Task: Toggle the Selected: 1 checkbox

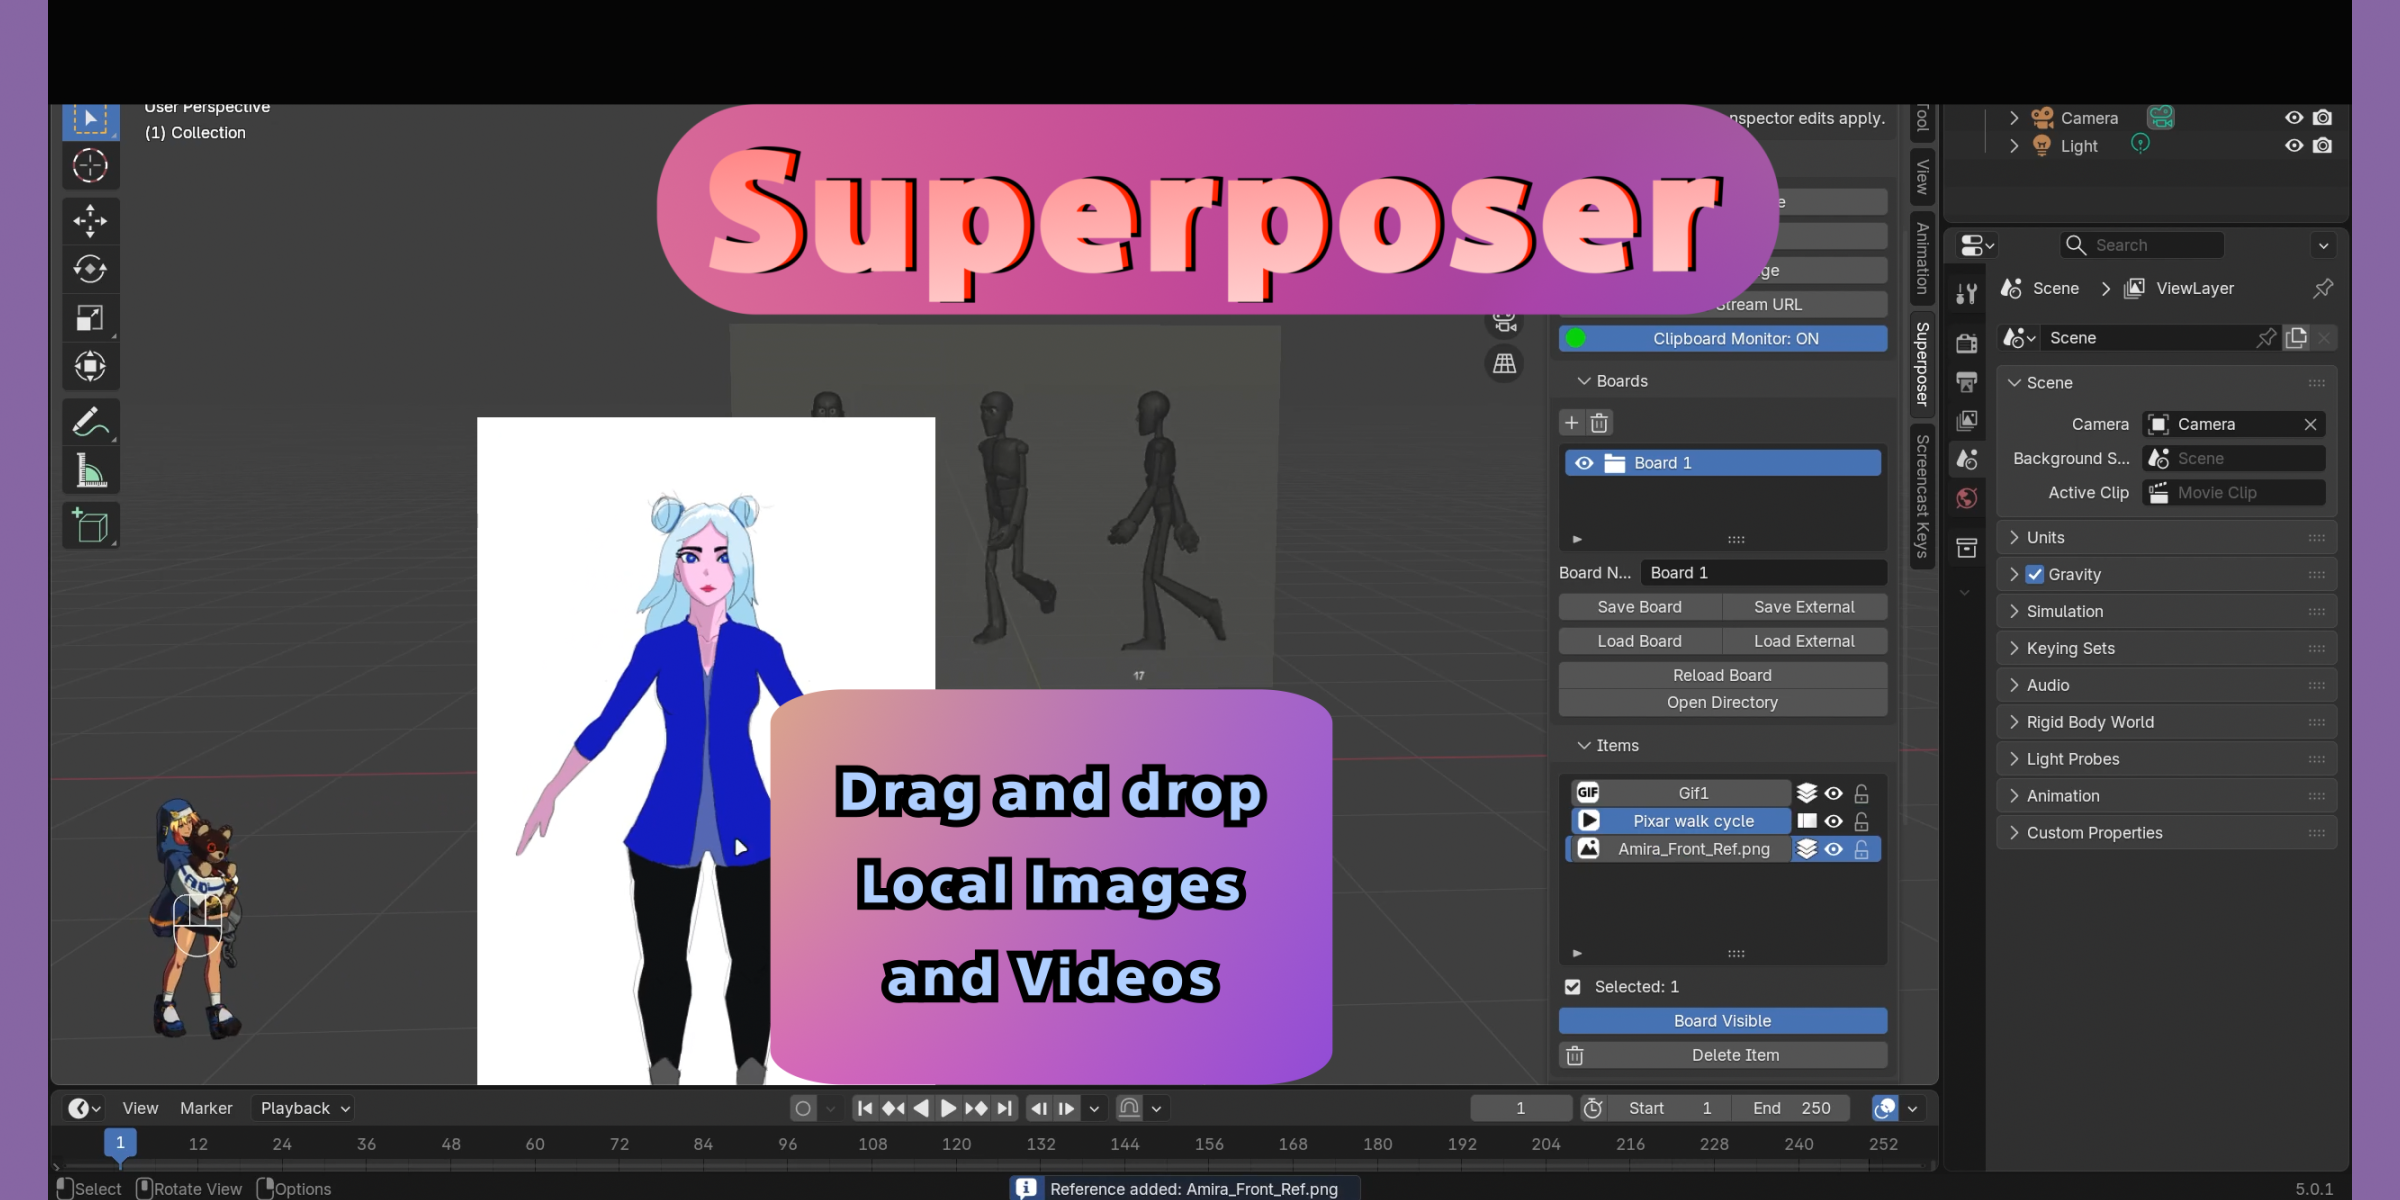Action: [x=1573, y=987]
